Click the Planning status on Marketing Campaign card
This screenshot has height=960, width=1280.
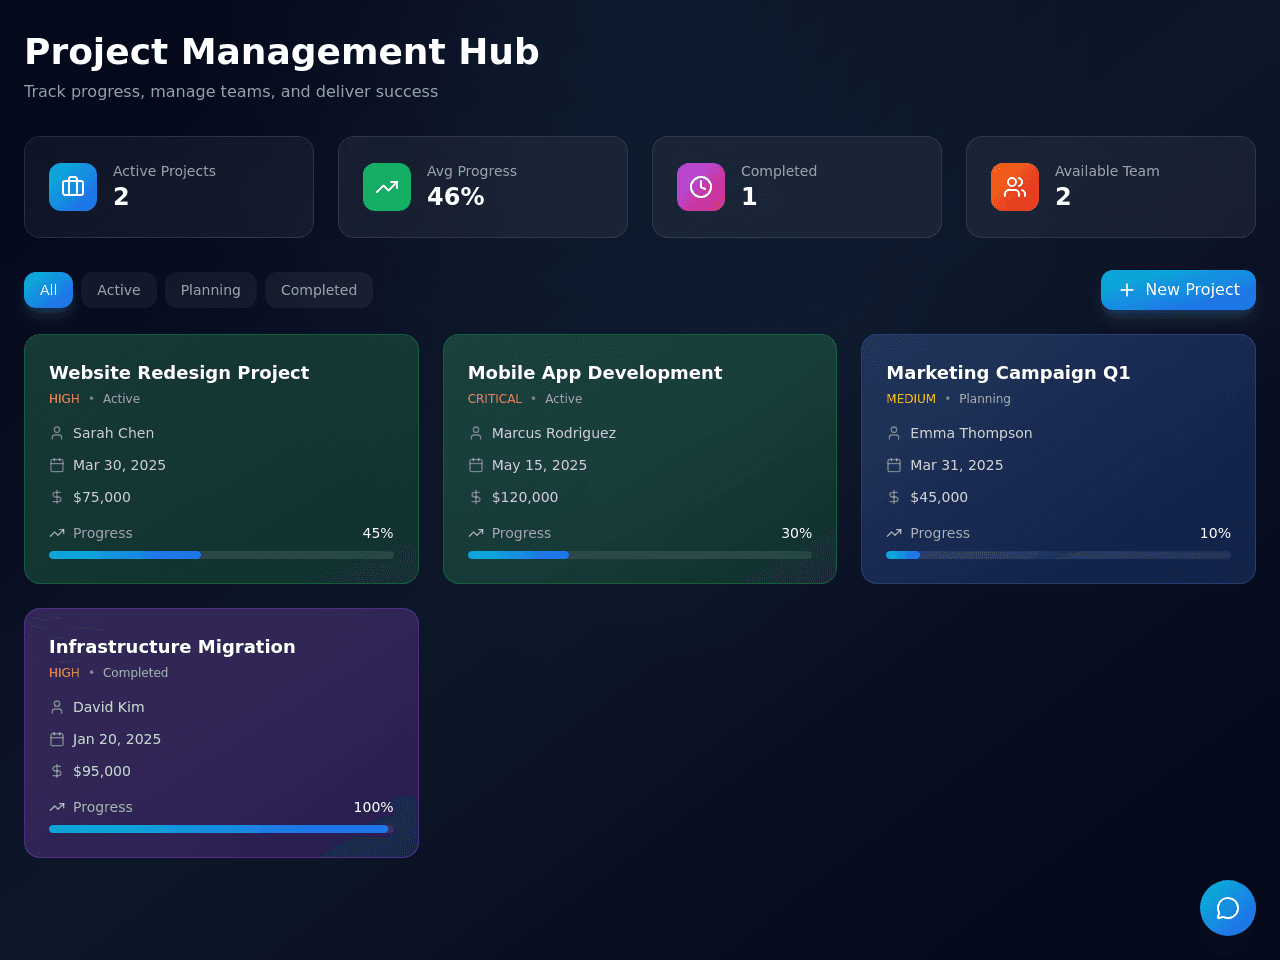[985, 399]
